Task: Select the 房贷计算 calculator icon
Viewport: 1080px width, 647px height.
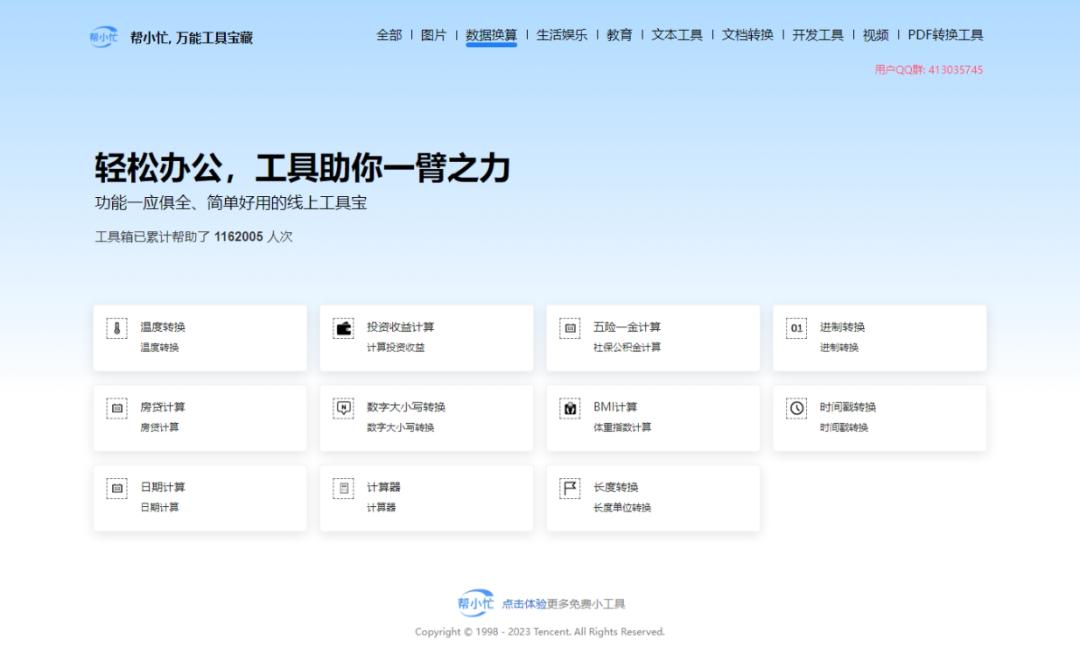Action: (x=116, y=407)
